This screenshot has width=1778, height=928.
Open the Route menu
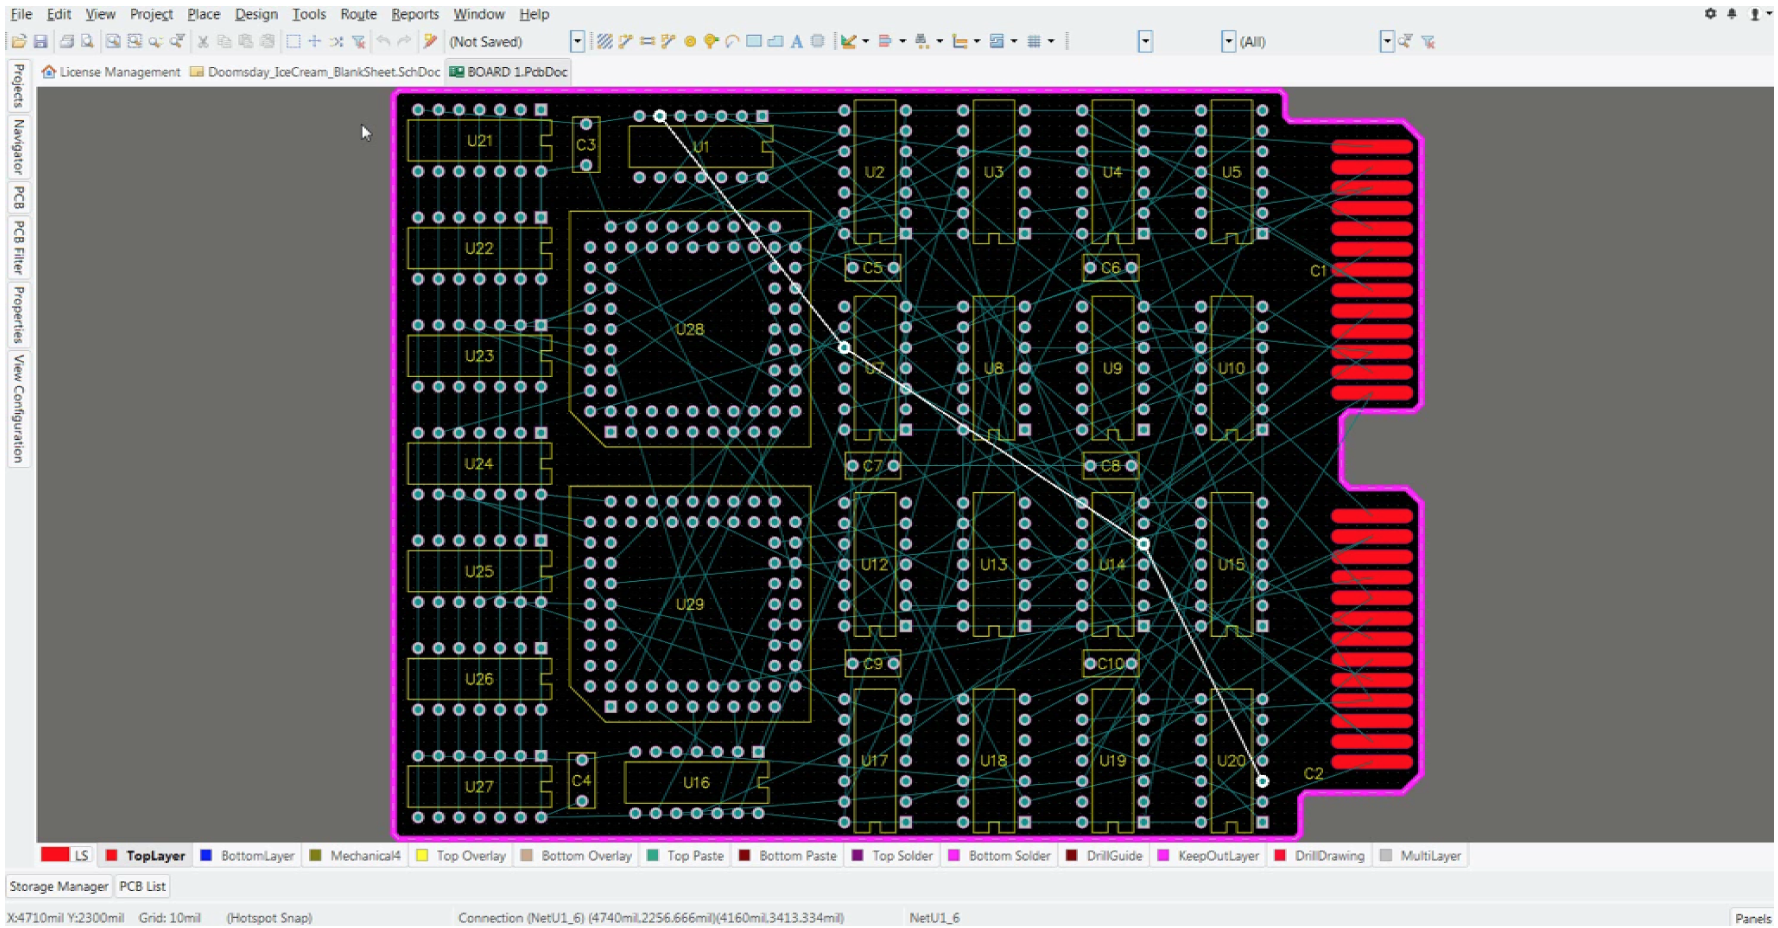point(358,14)
